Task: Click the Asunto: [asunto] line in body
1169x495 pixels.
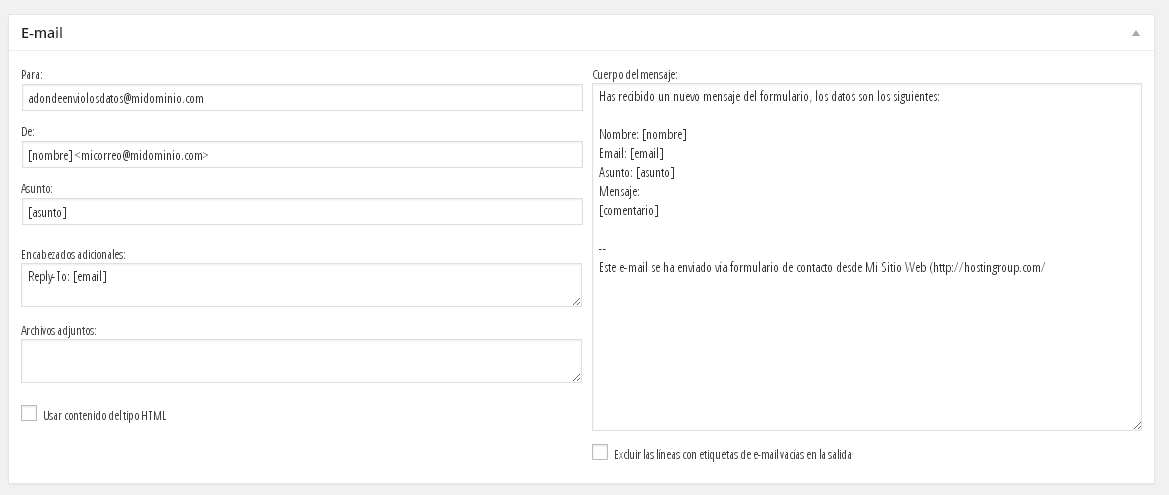Action: pyautogui.click(x=637, y=173)
